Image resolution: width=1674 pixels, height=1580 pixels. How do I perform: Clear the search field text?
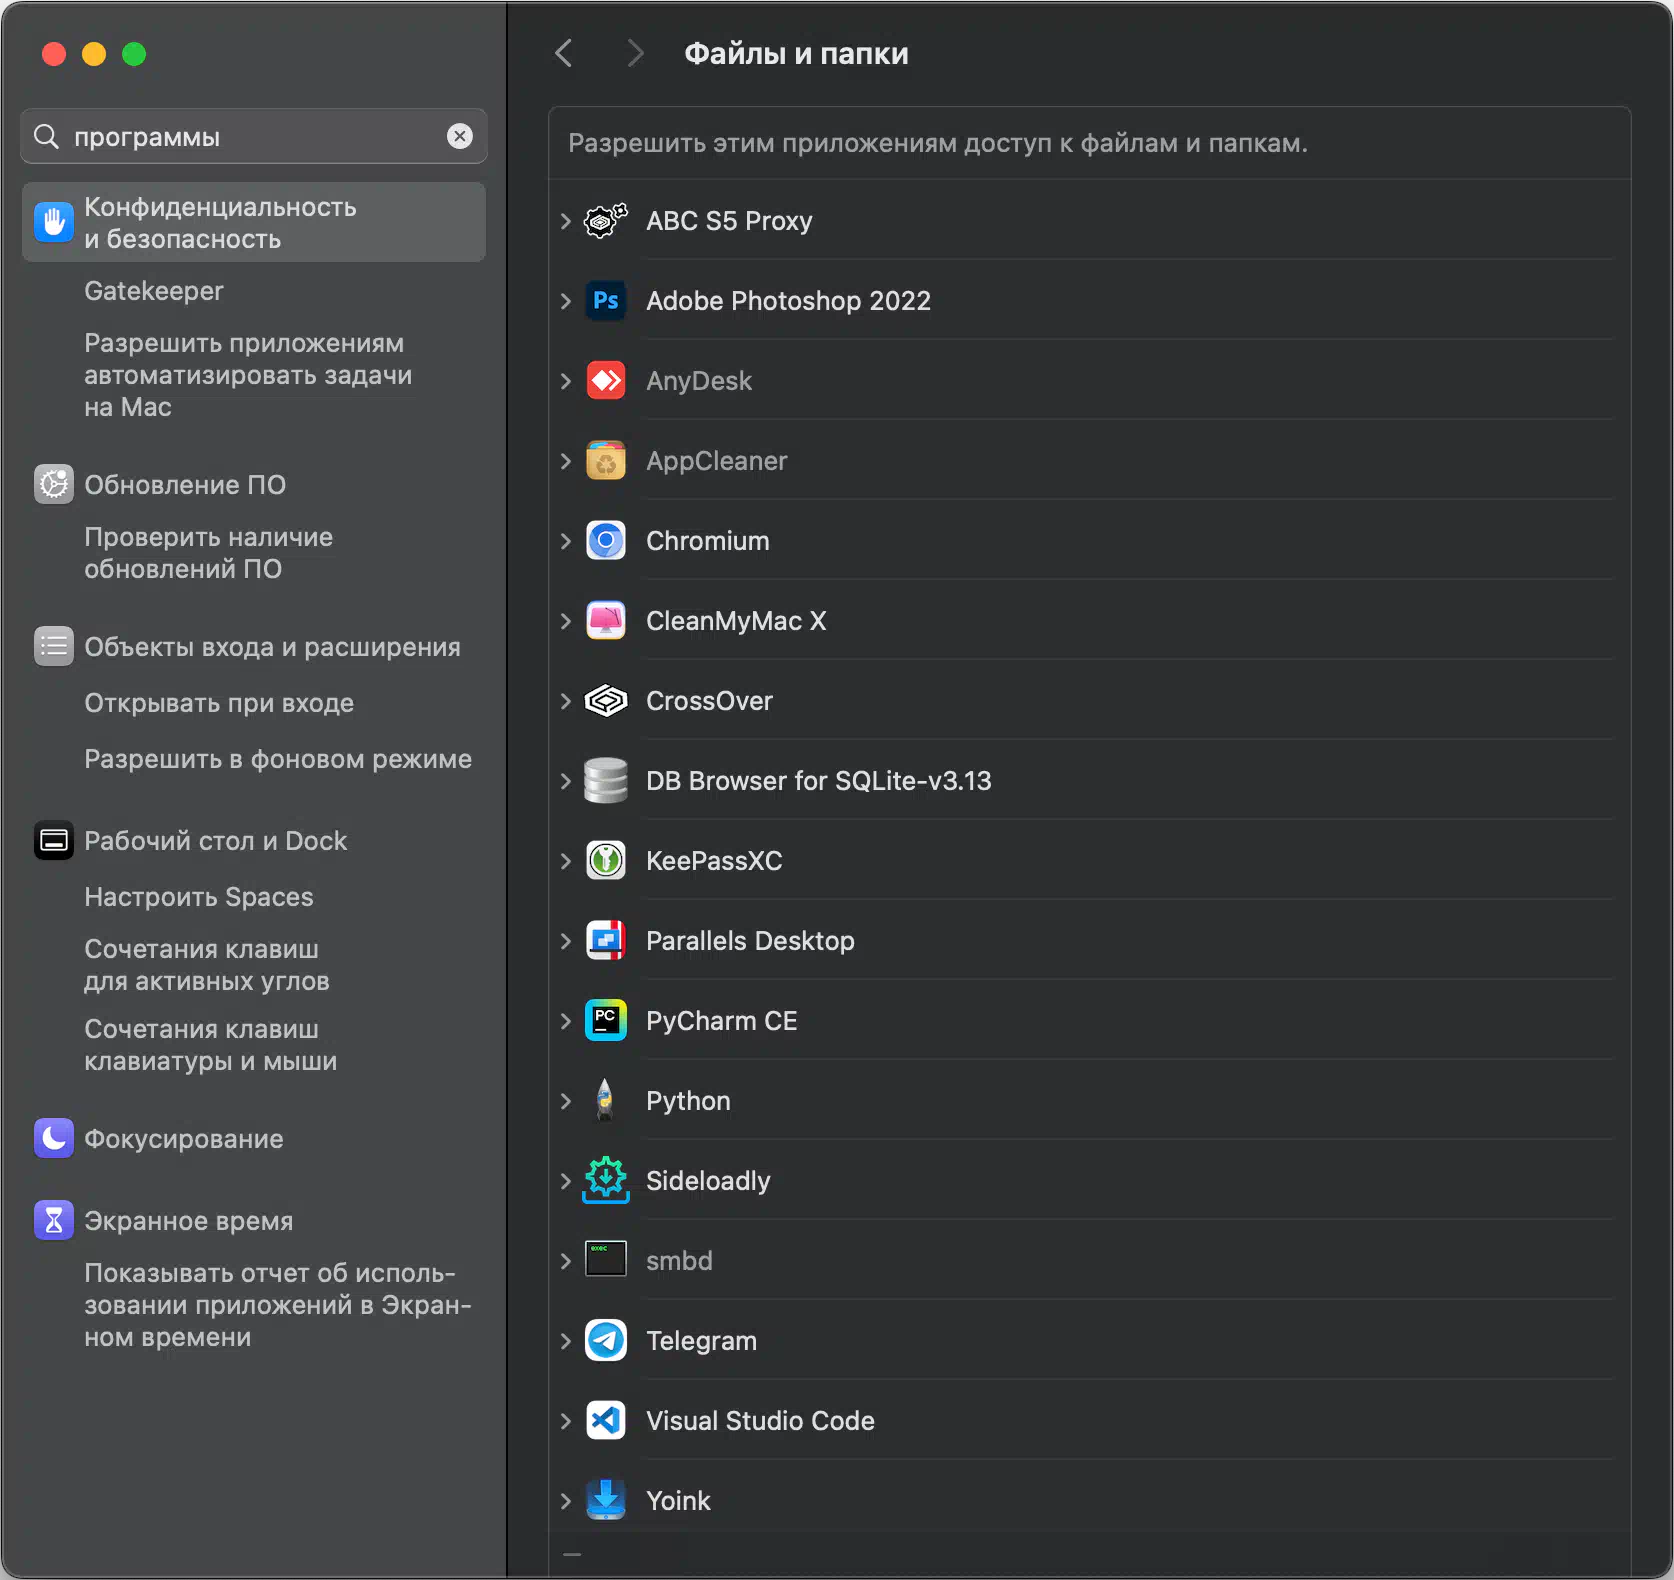pos(460,136)
